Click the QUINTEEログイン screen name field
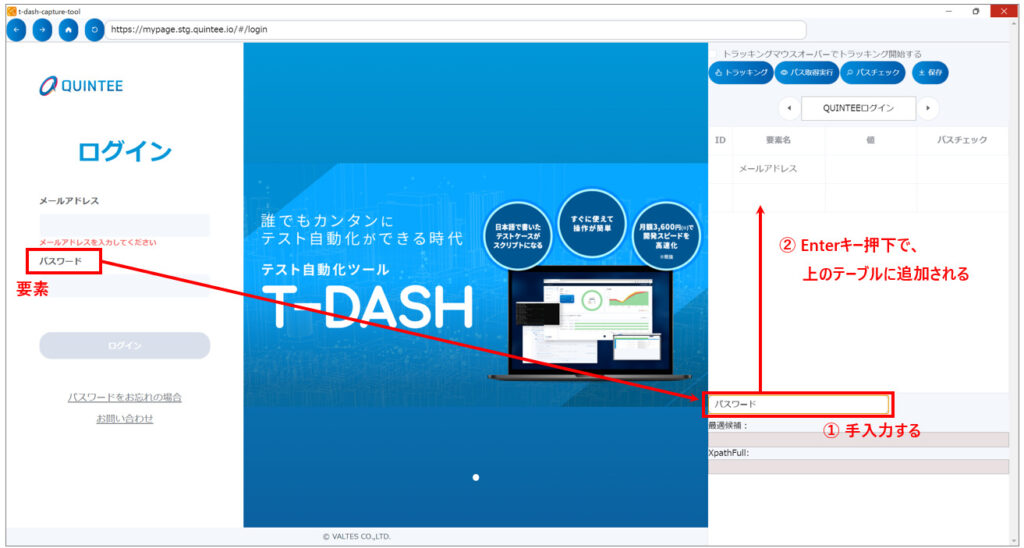Image resolution: width=1024 pixels, height=548 pixels. point(859,108)
